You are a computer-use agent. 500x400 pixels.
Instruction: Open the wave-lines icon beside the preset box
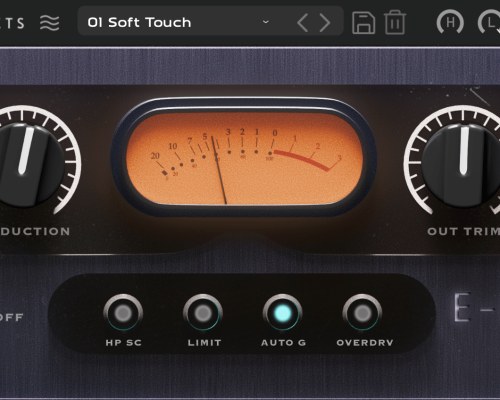point(50,23)
